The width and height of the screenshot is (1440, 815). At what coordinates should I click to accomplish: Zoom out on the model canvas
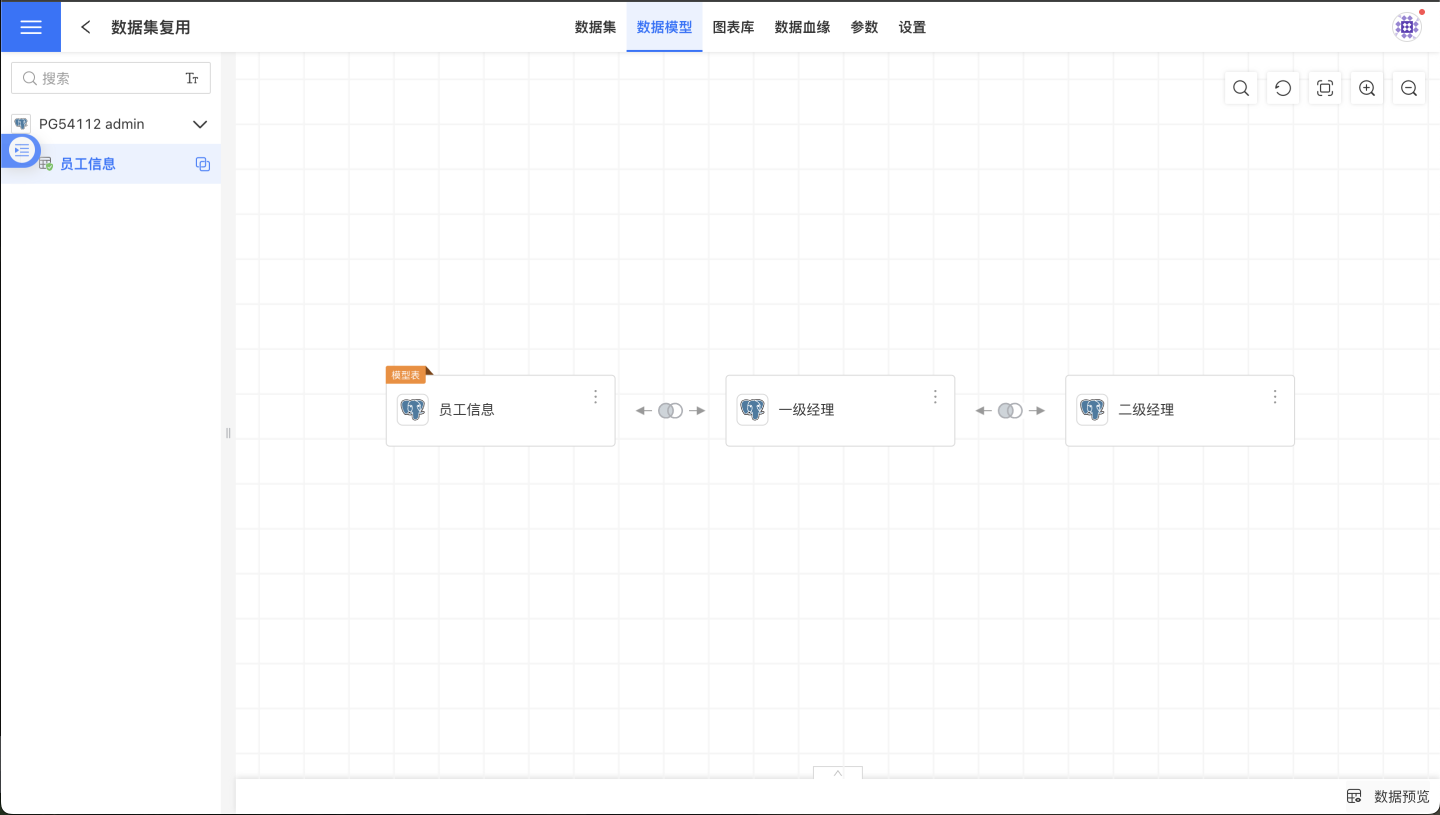pyautogui.click(x=1409, y=88)
